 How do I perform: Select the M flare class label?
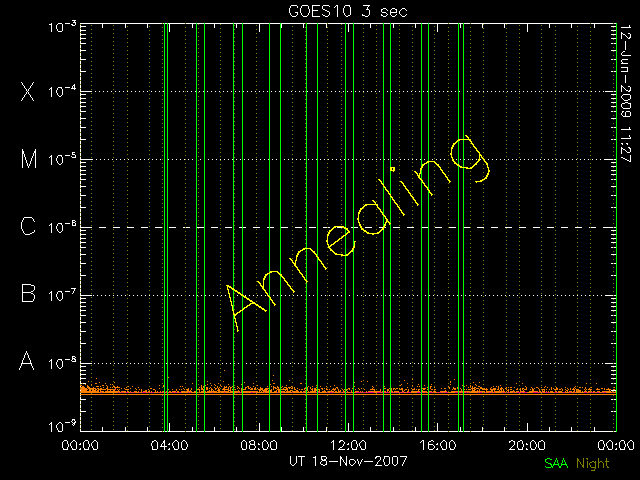tap(29, 159)
